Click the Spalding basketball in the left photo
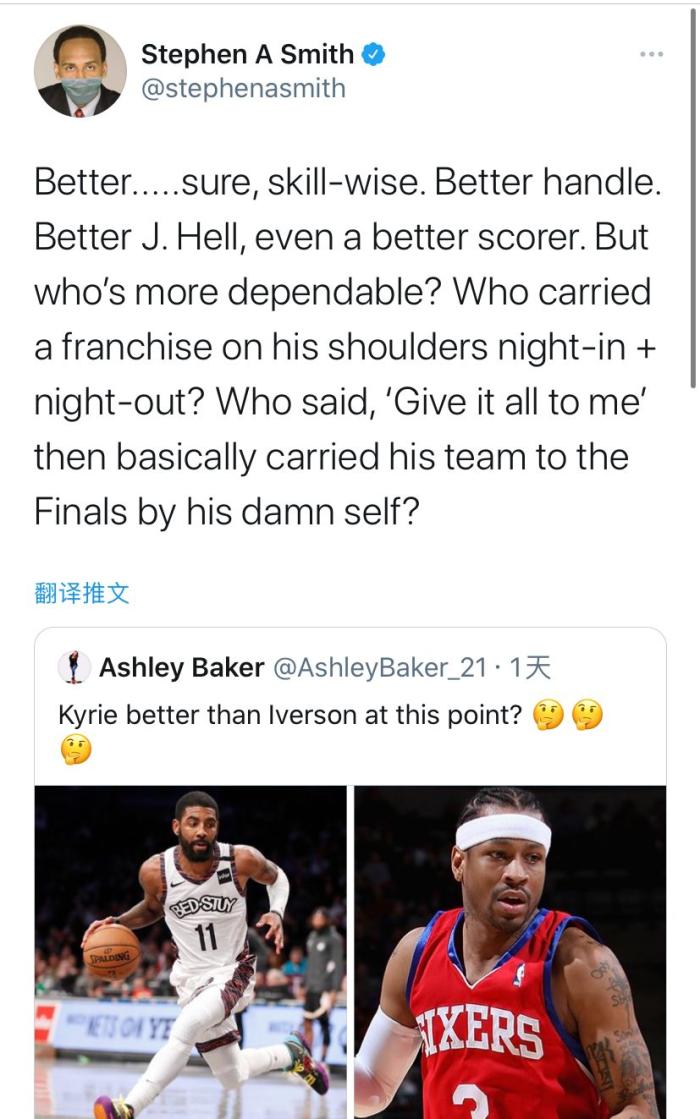Screen dimensions: 700x1119 pyautogui.click(x=112, y=950)
